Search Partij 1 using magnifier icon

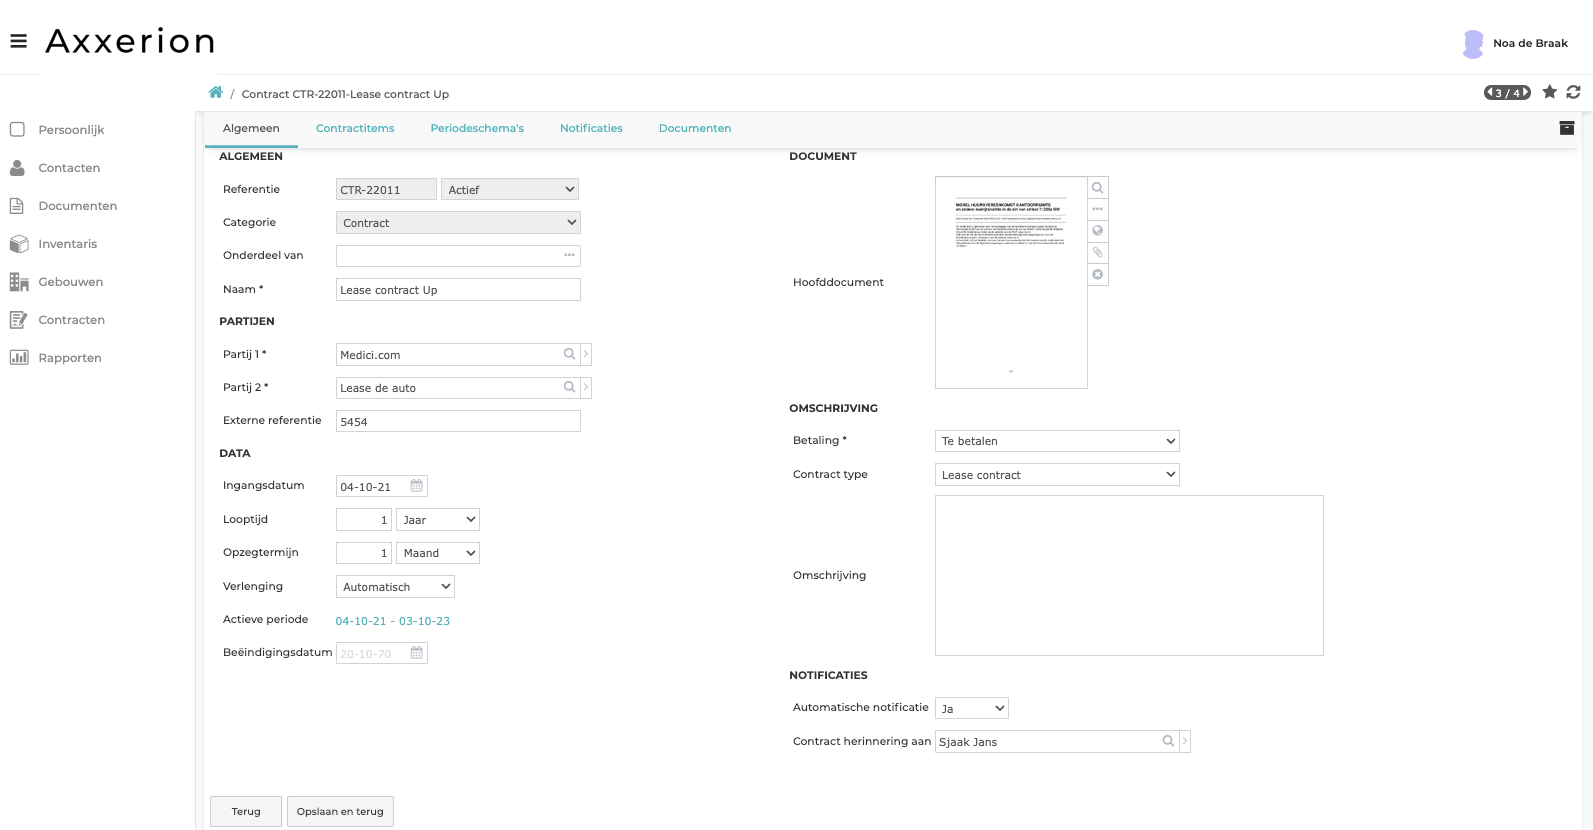pos(569,354)
